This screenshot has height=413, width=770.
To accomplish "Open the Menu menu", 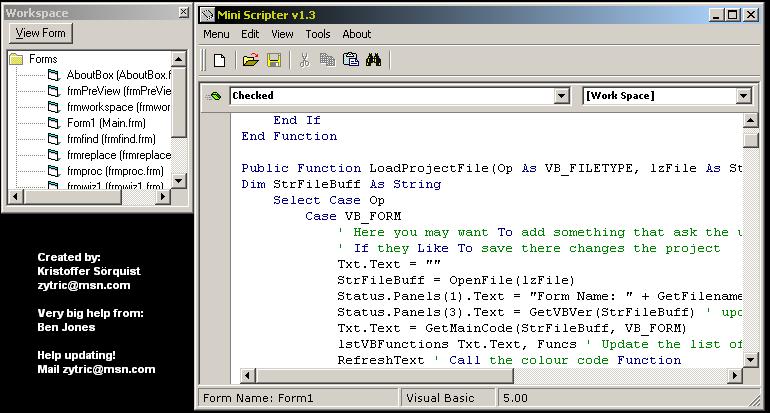I will point(216,34).
